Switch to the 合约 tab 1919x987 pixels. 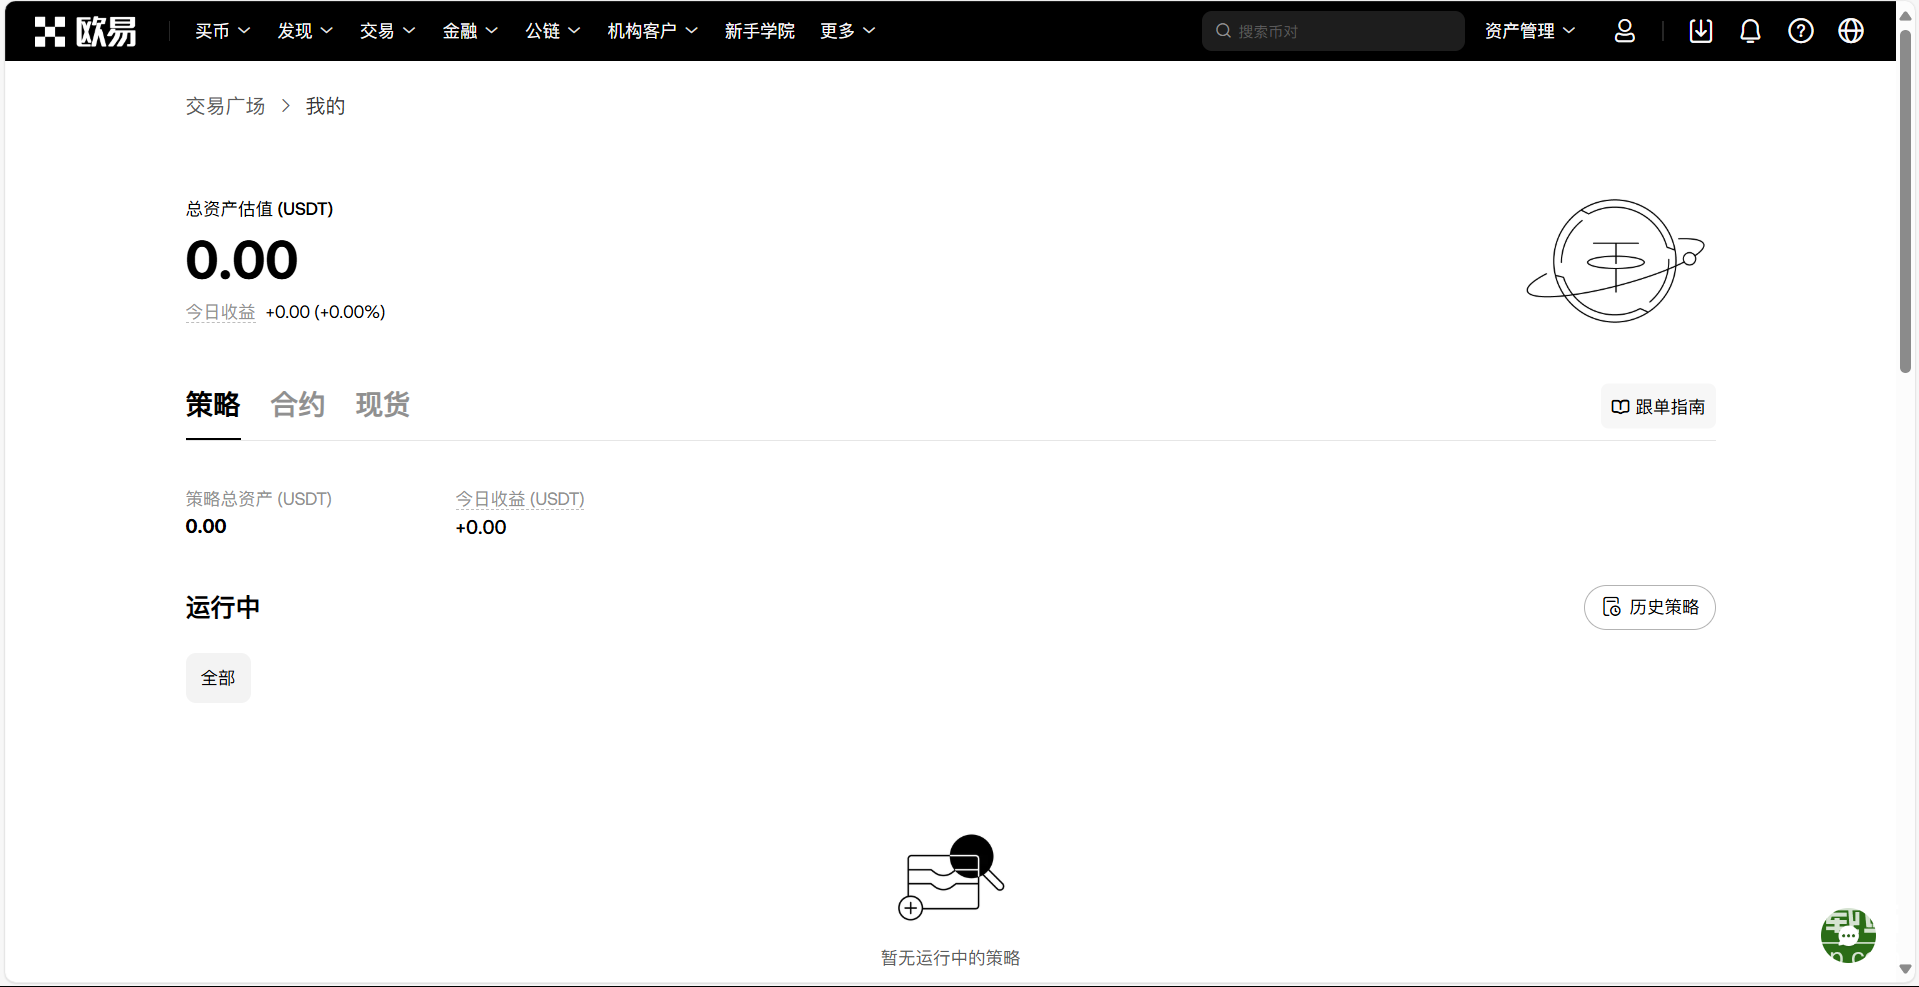tap(298, 405)
